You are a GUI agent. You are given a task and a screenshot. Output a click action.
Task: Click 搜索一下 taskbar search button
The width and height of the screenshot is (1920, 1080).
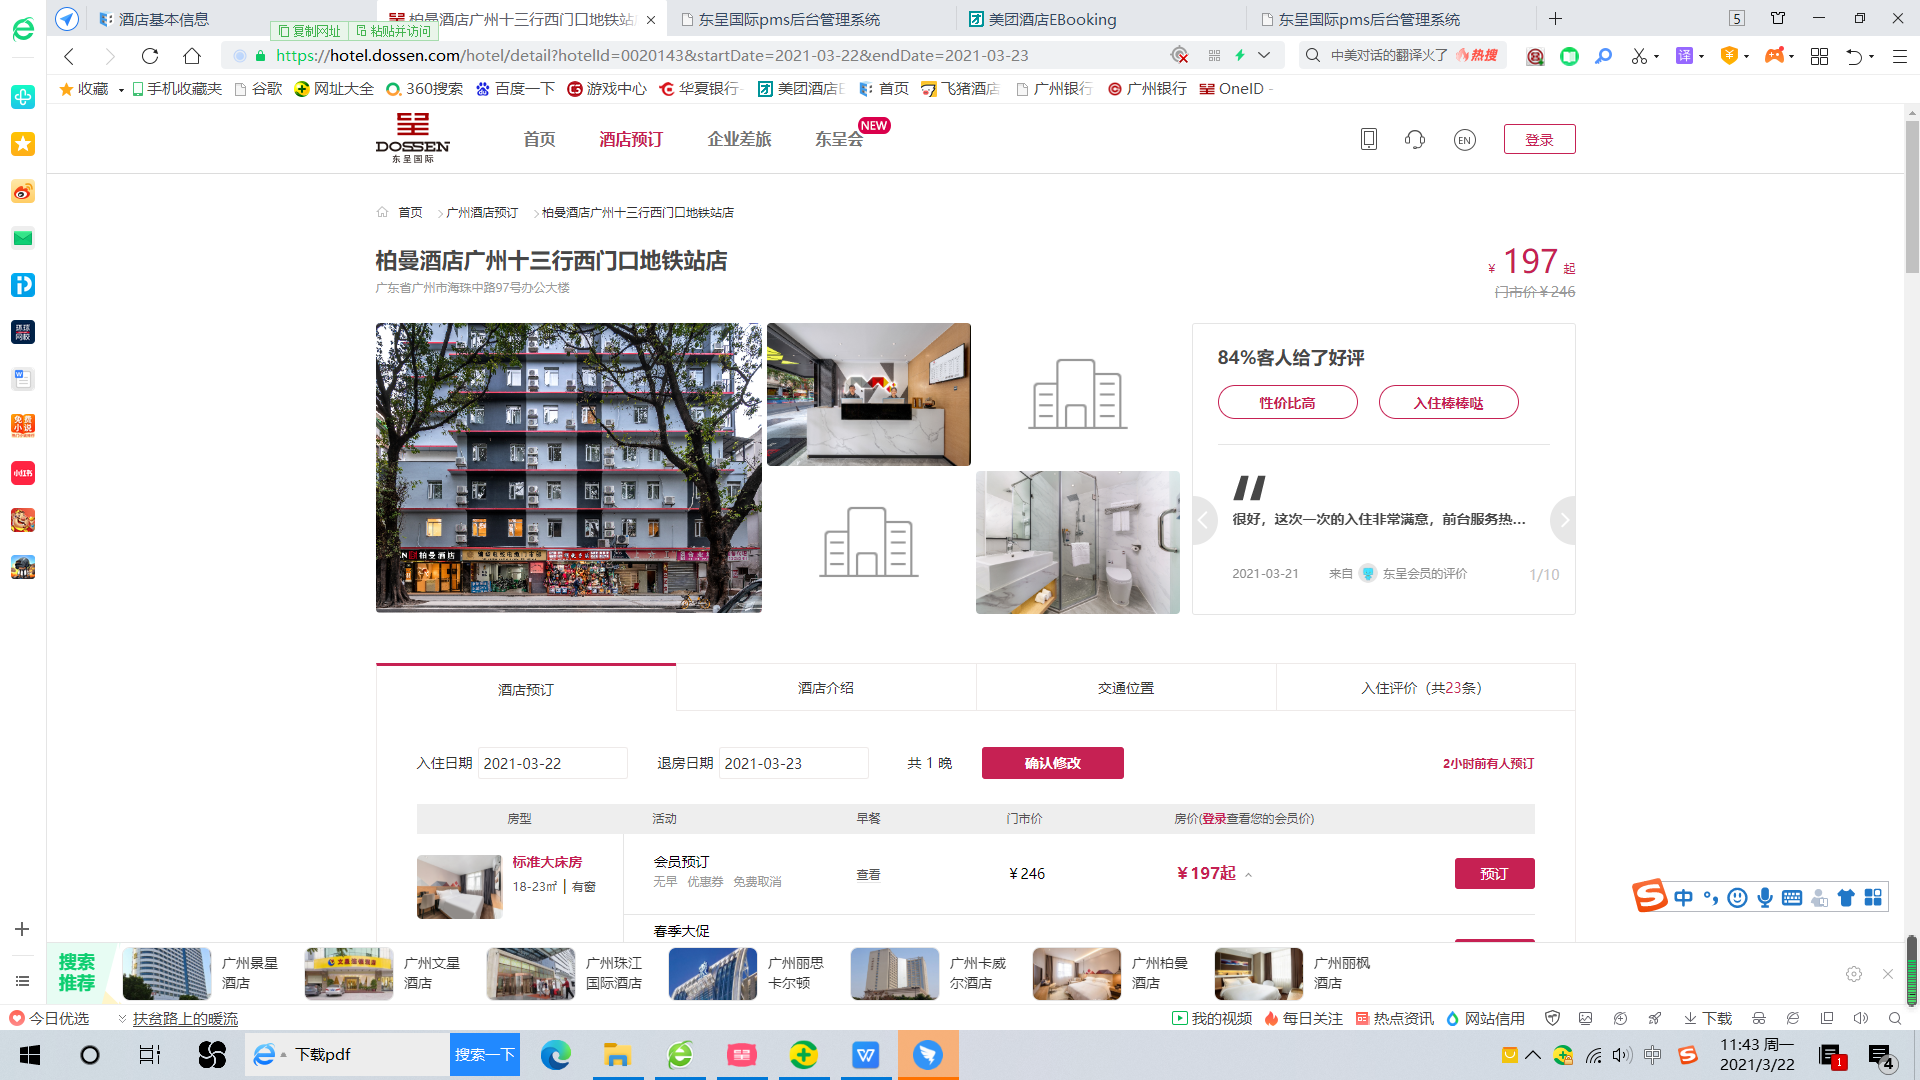point(485,1055)
